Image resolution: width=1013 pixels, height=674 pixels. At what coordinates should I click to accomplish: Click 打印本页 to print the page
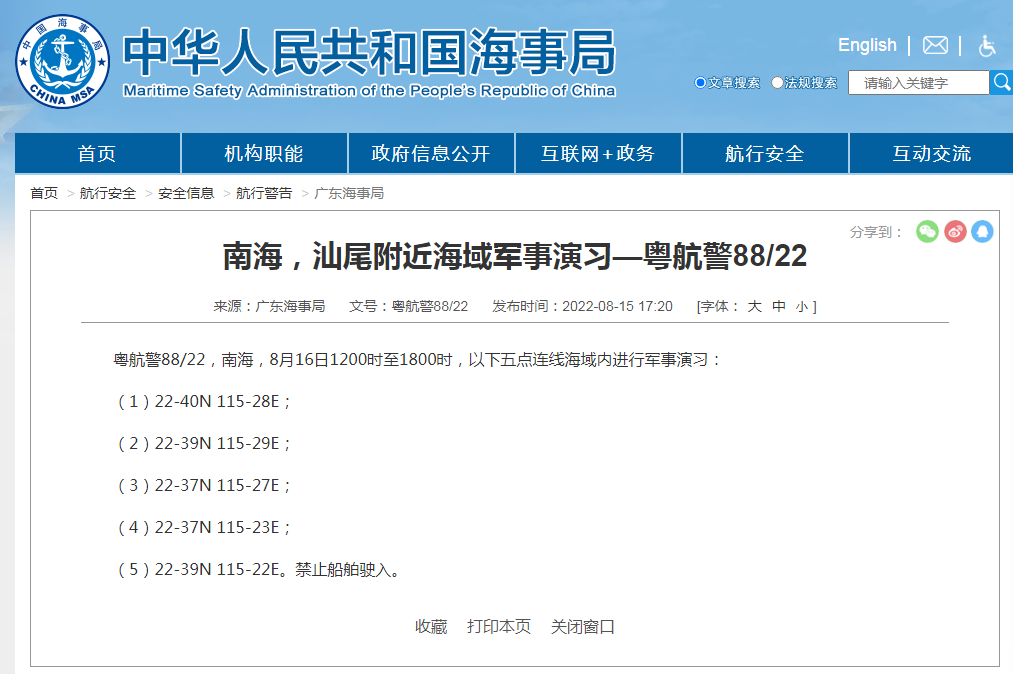pos(500,627)
